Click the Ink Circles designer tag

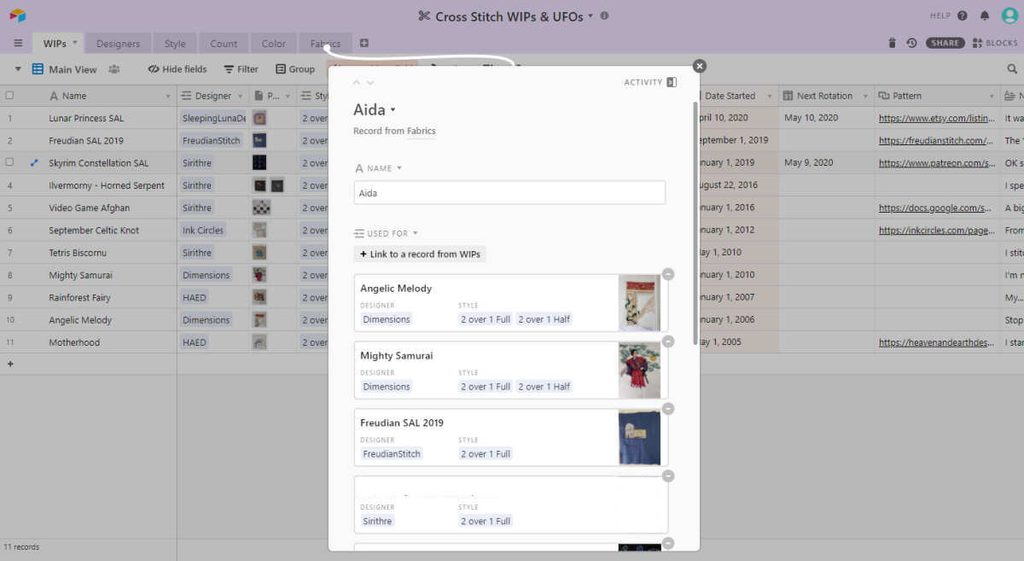(x=202, y=230)
